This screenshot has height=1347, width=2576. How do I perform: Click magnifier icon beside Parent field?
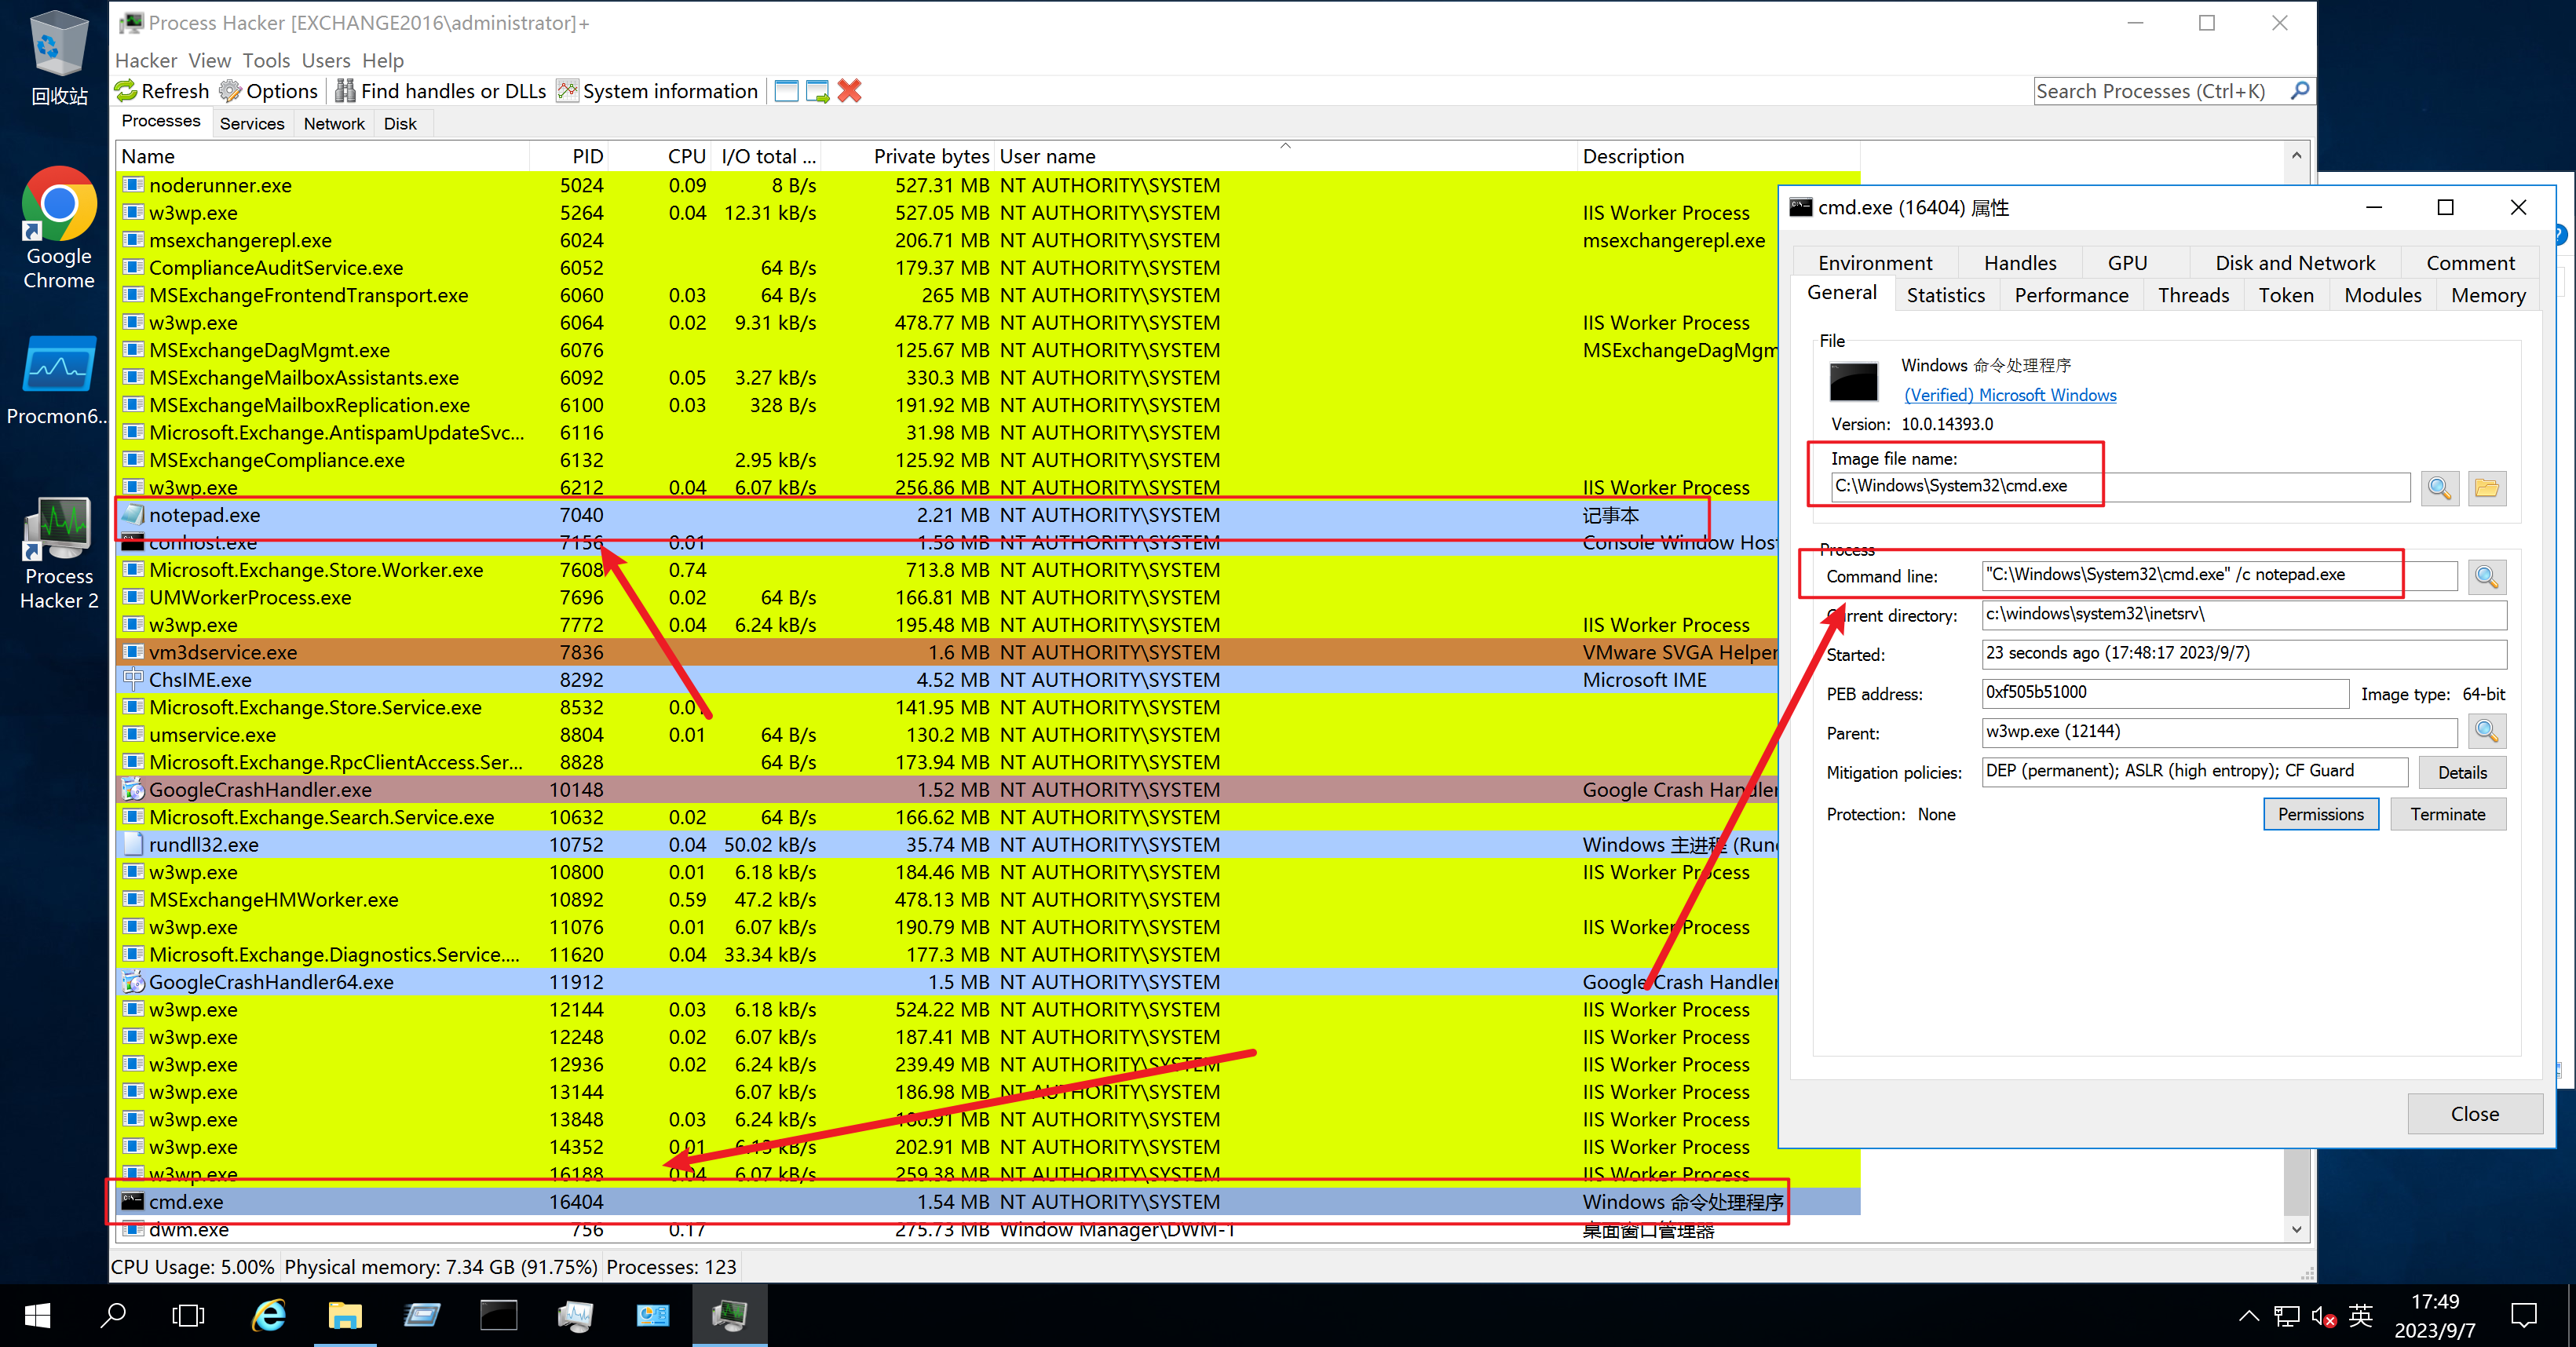tap(2486, 732)
